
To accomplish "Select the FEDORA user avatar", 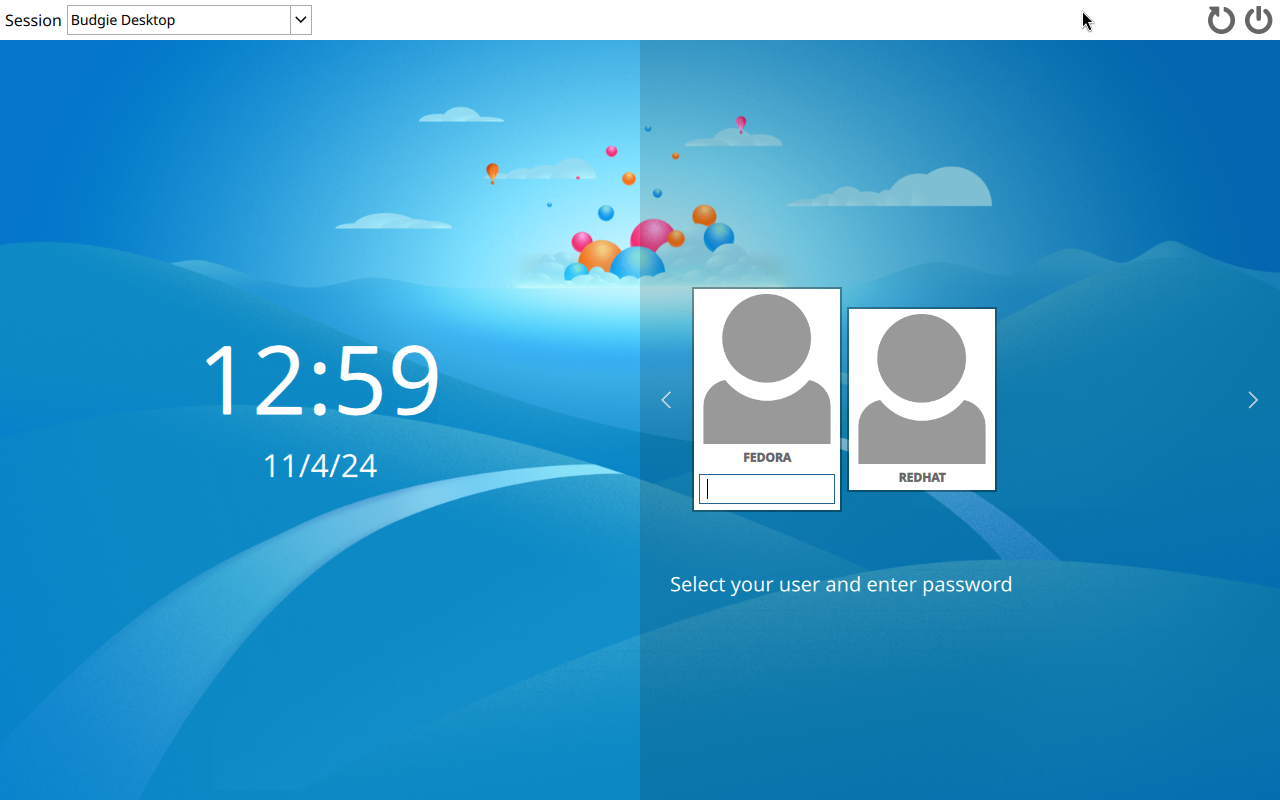I will point(767,369).
